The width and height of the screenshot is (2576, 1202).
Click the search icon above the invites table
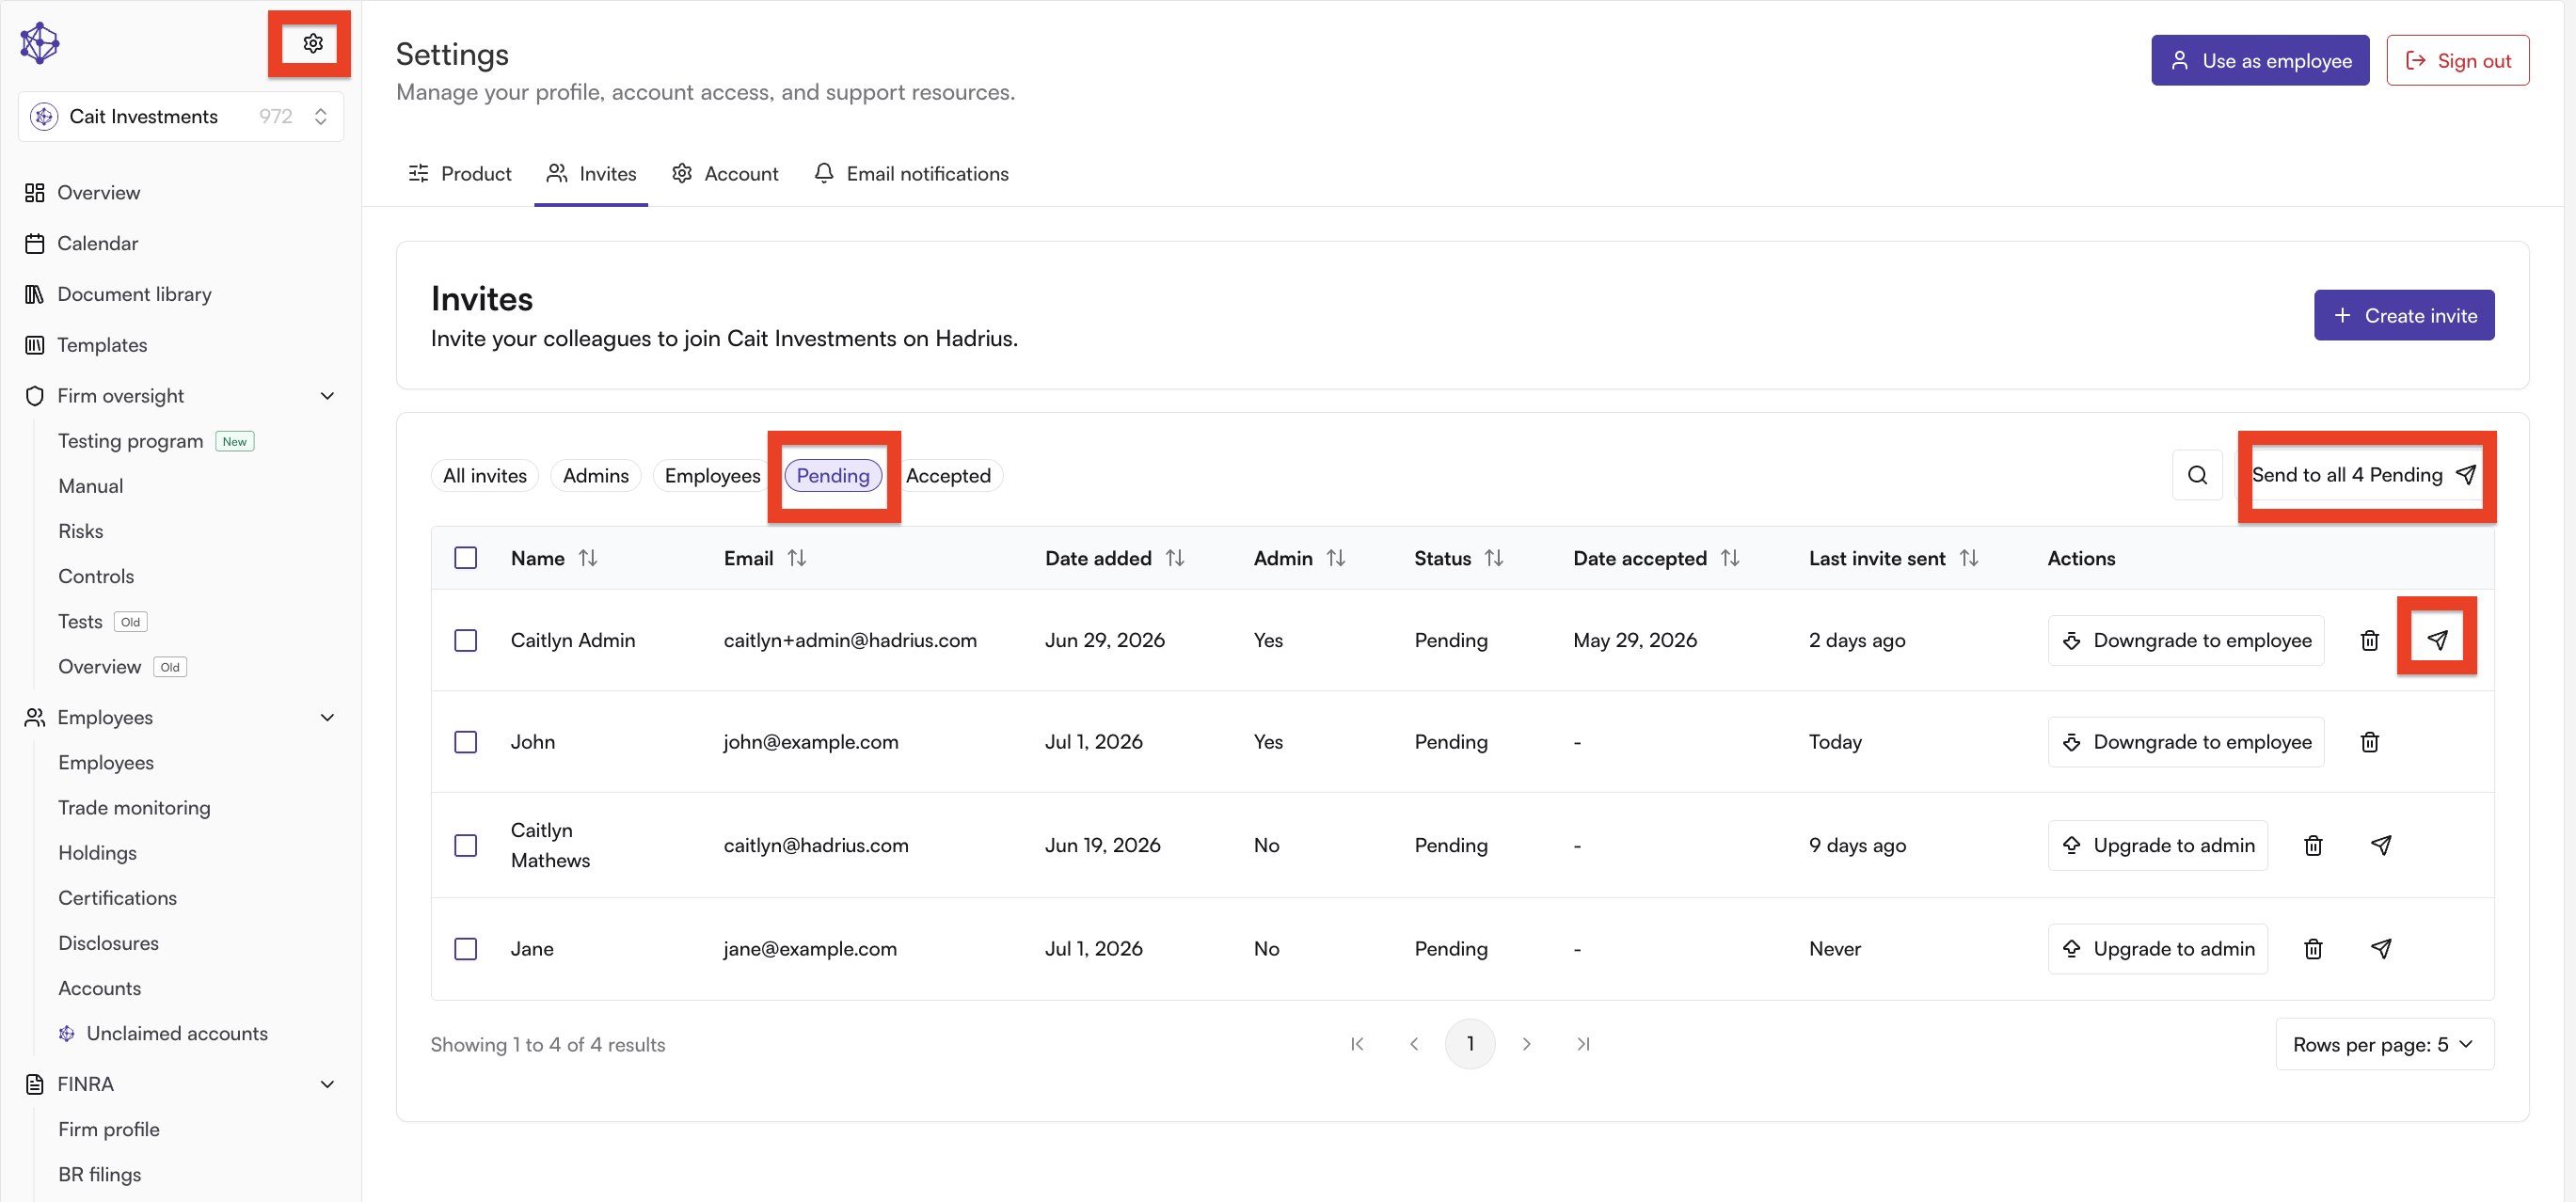point(2197,475)
